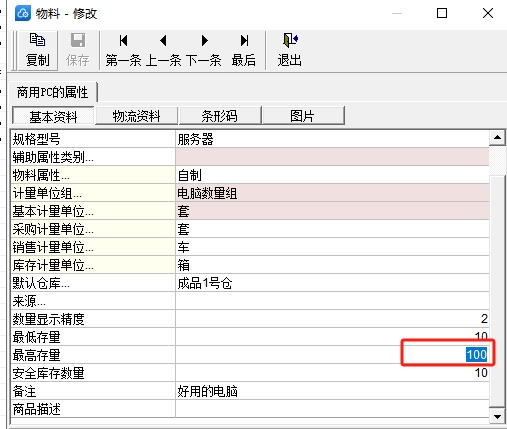Open the 默认仓库 value 成品1号仓
The height and width of the screenshot is (429, 507).
click(332, 283)
